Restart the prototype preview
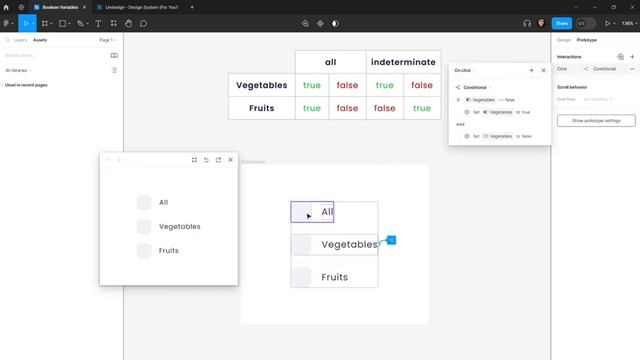 (x=206, y=160)
